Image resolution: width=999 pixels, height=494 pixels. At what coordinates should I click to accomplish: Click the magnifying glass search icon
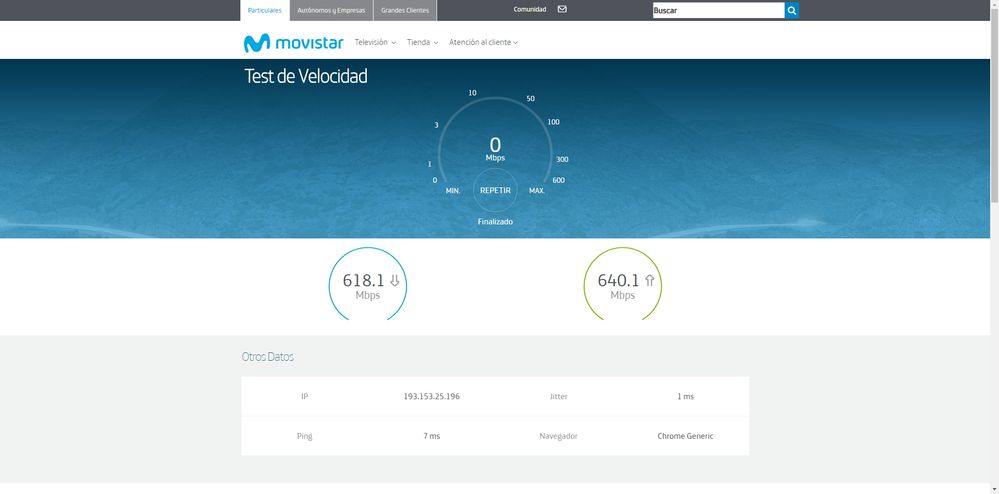pos(792,10)
